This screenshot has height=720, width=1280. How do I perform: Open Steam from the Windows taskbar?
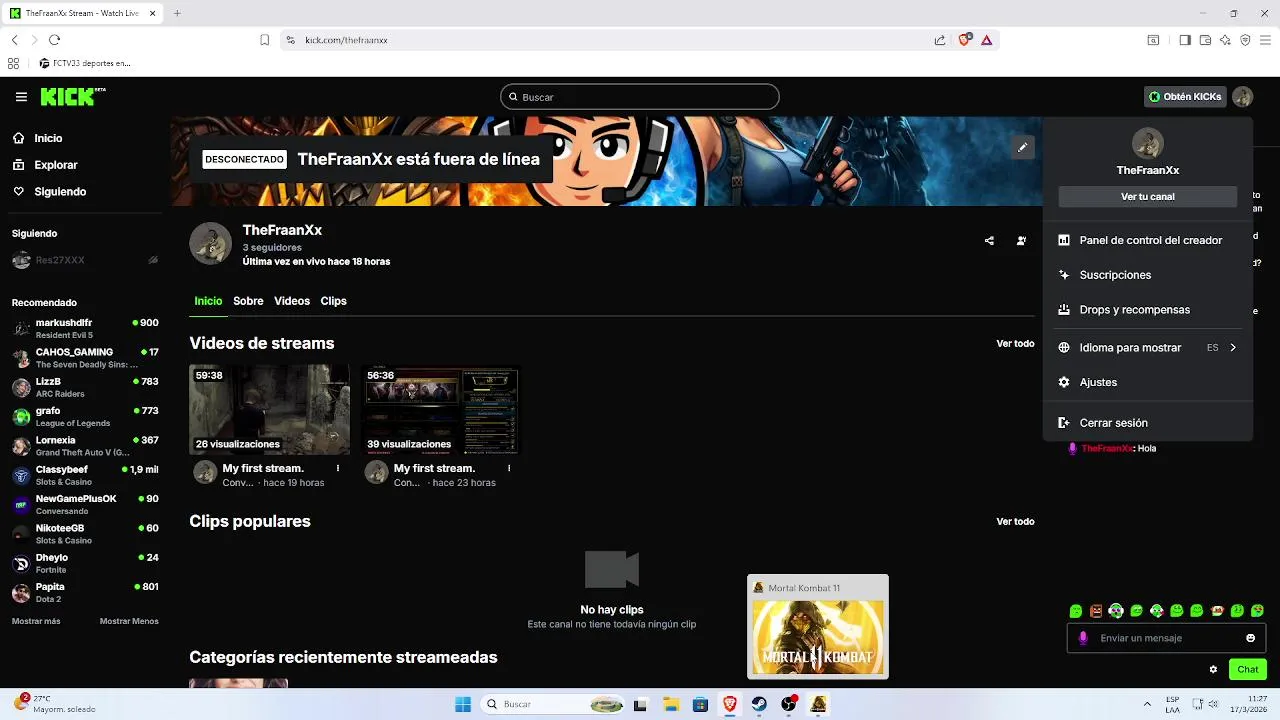point(759,704)
